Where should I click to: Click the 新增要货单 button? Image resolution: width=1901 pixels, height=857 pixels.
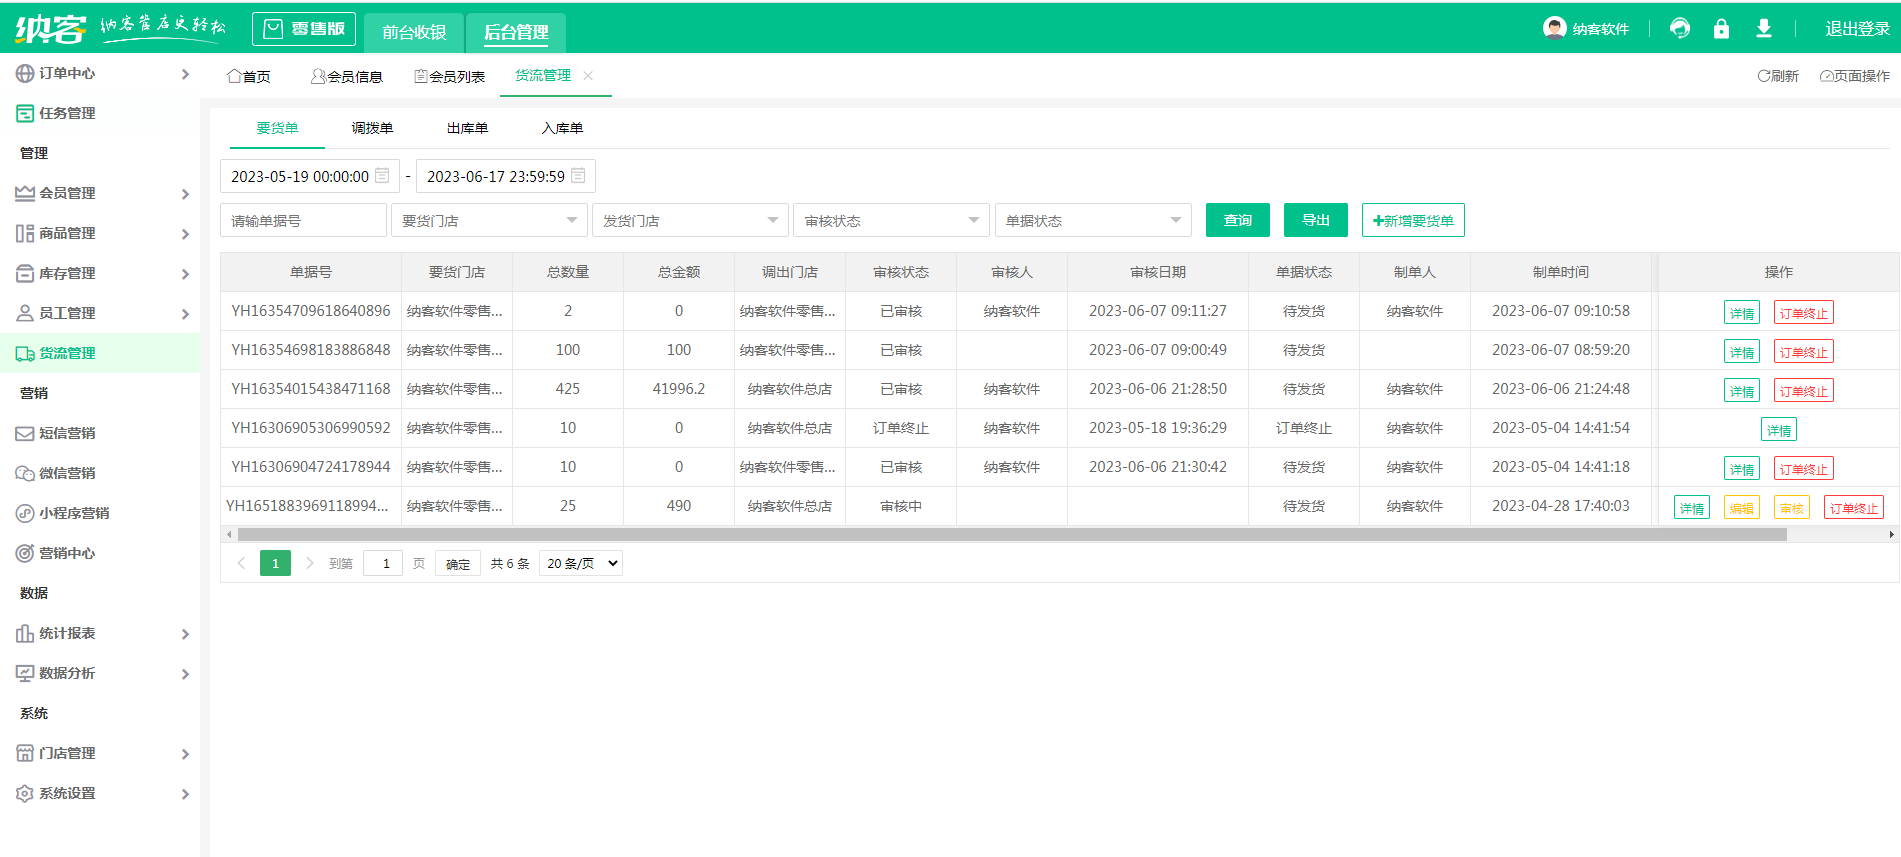point(1413,220)
